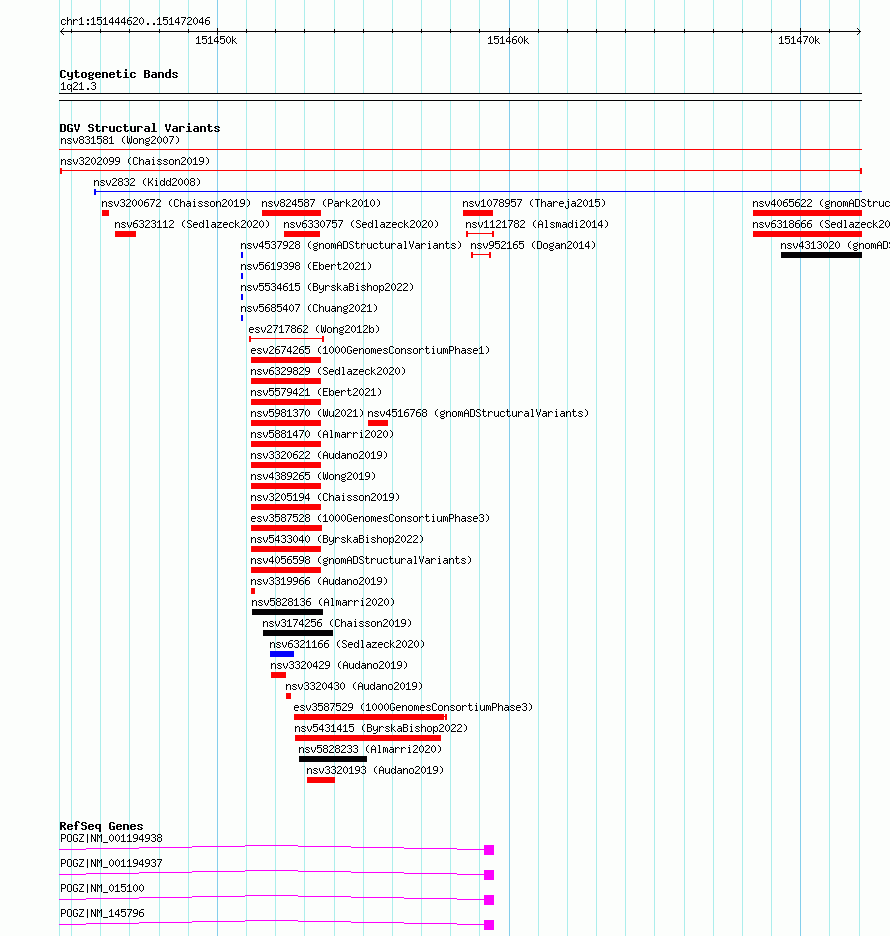The height and width of the screenshot is (936, 890).
Task: Select the POGZ|NM_001194937 transcript label
Action: [x=112, y=863]
